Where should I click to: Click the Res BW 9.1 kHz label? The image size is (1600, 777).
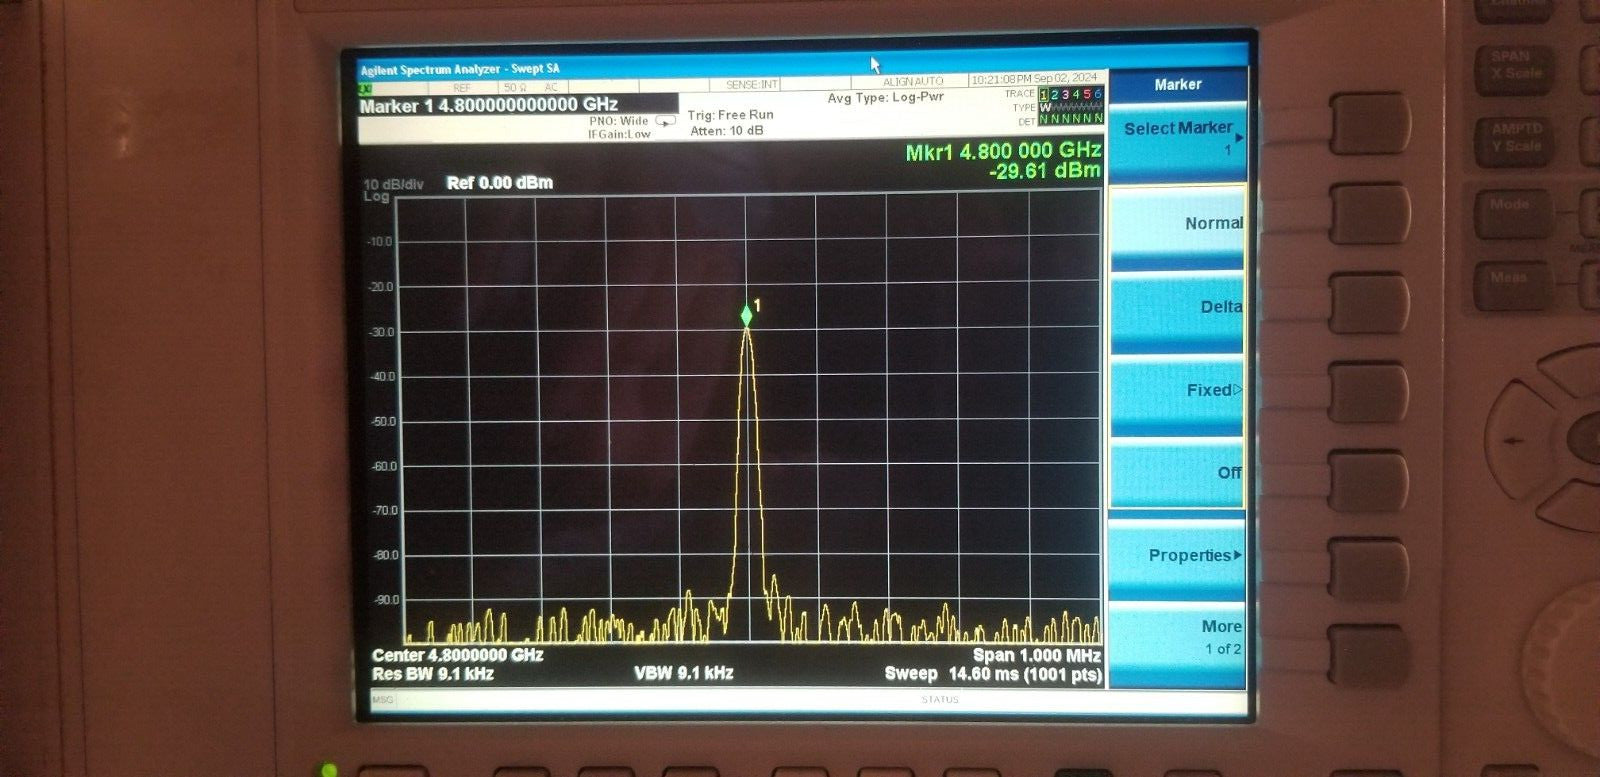[x=432, y=674]
